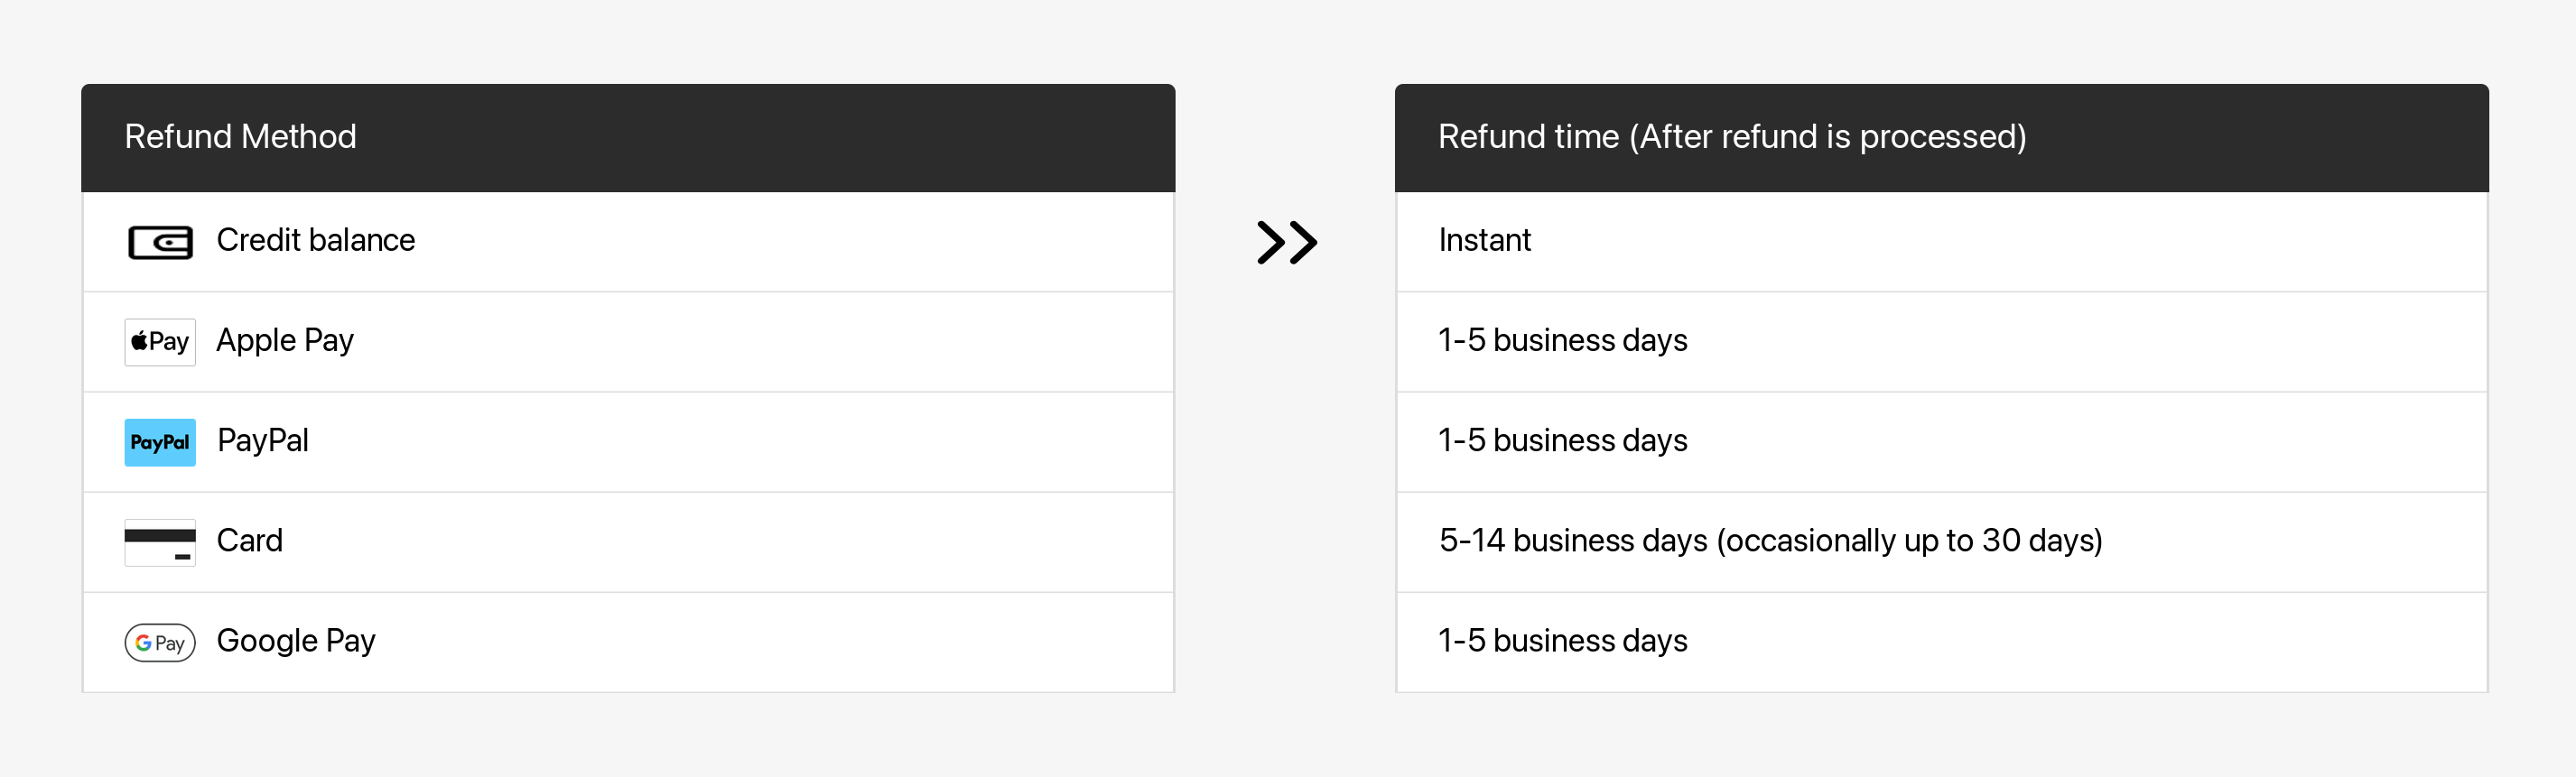The width and height of the screenshot is (2576, 777).
Task: Click the 5-14 business days card text
Action: coord(1770,541)
